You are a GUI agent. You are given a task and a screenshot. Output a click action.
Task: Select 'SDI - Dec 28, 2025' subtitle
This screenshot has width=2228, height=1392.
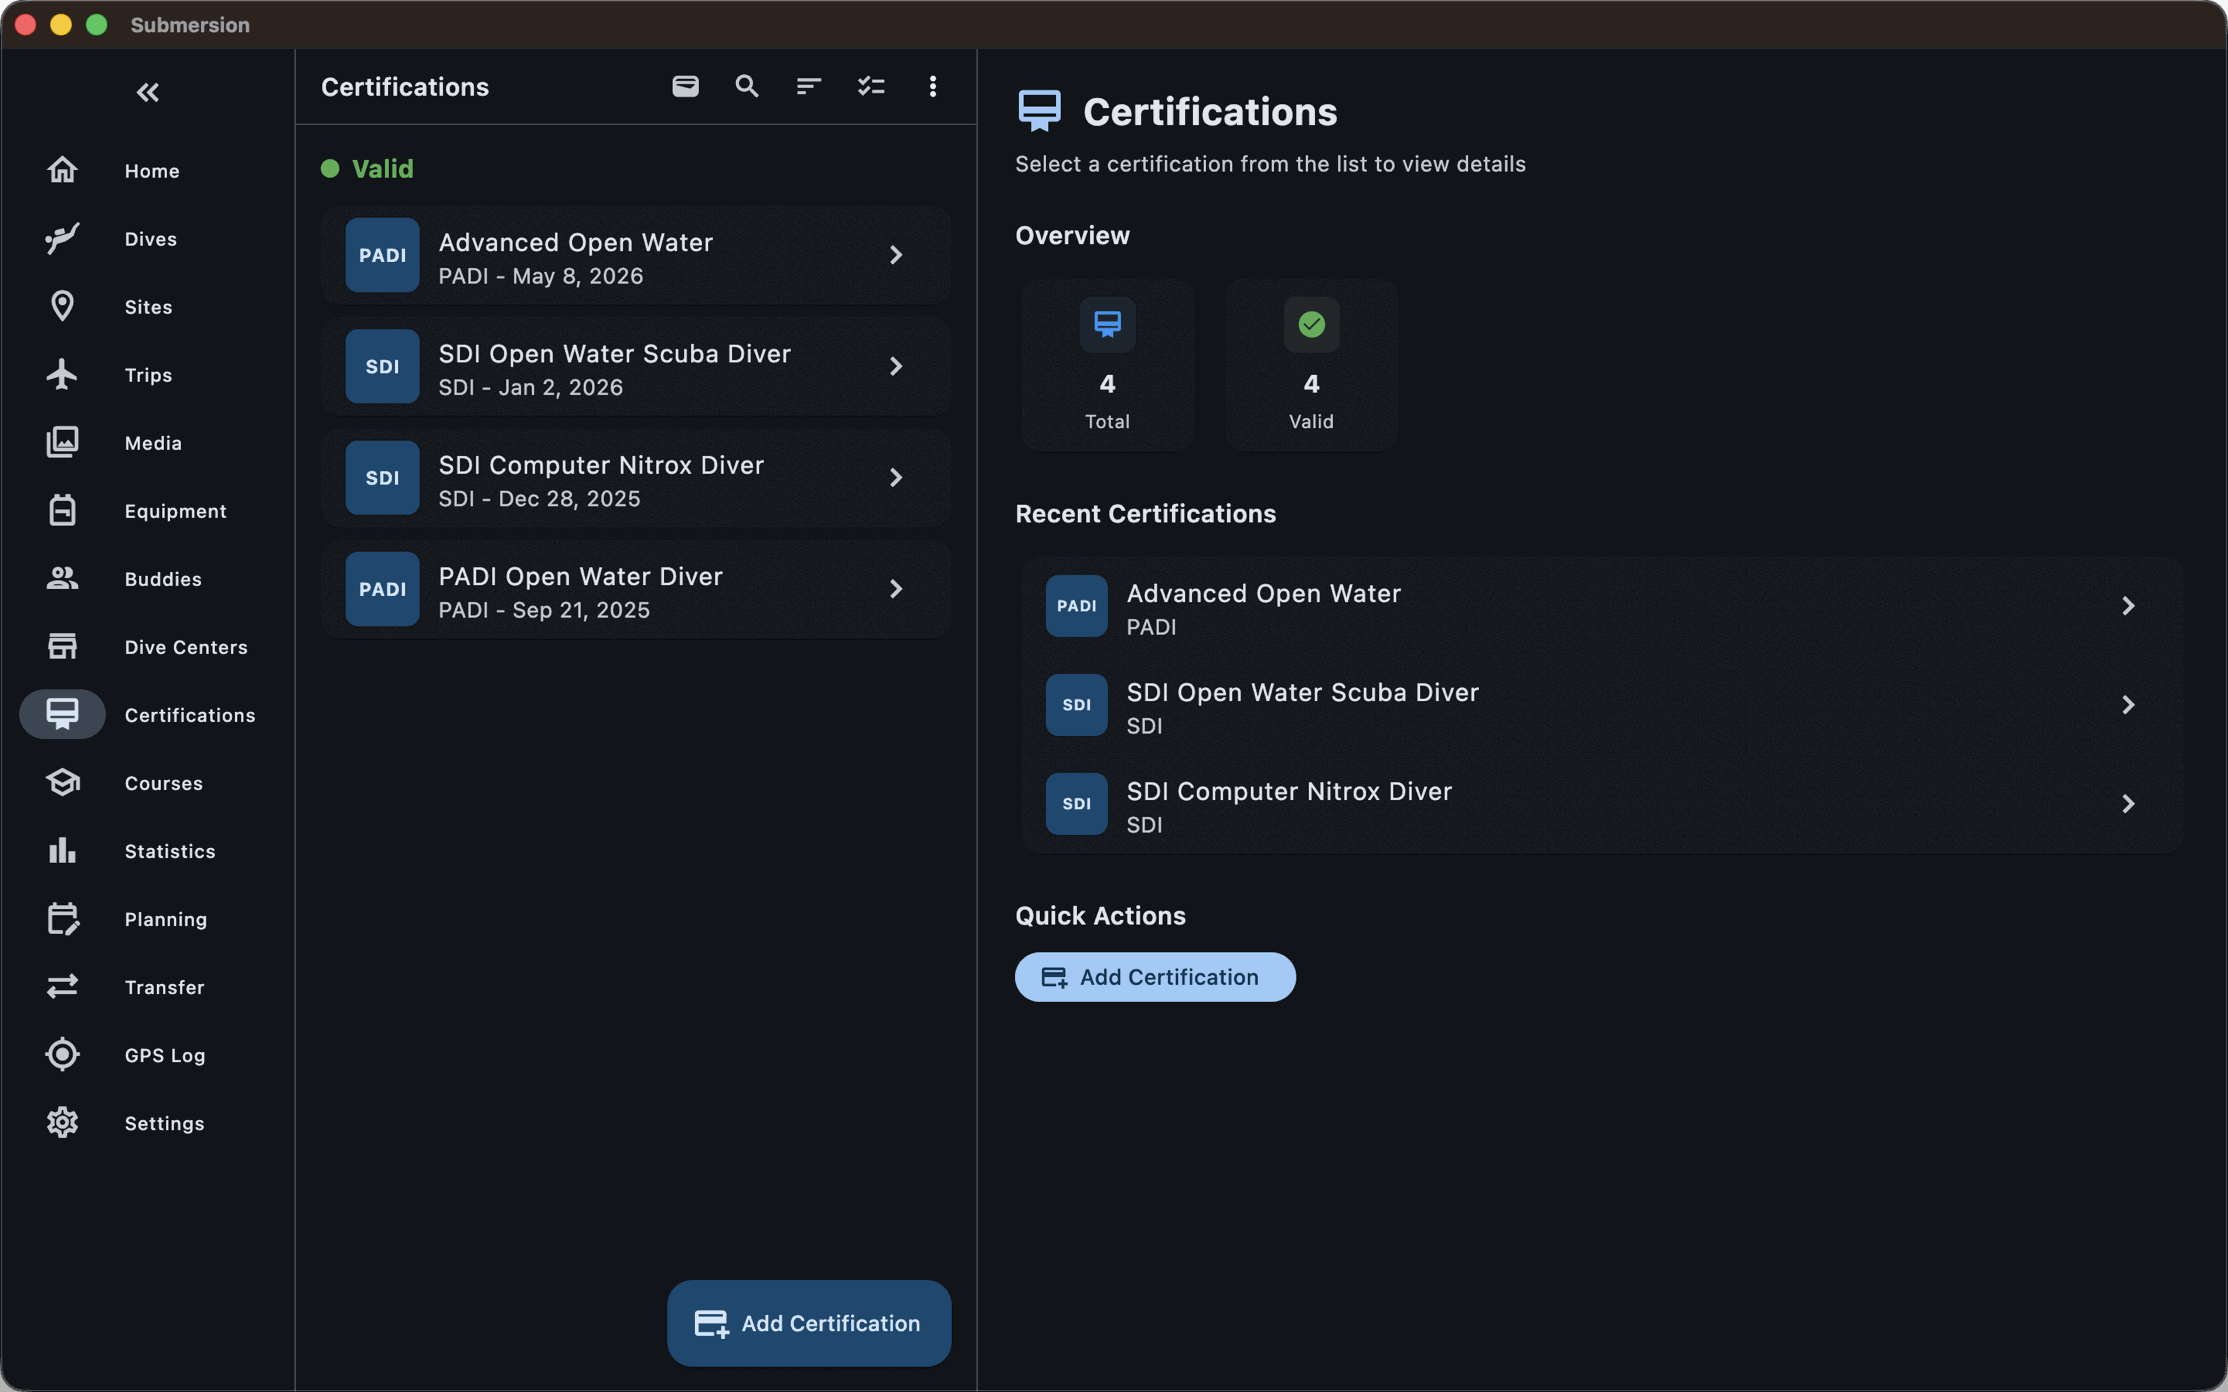pos(540,498)
